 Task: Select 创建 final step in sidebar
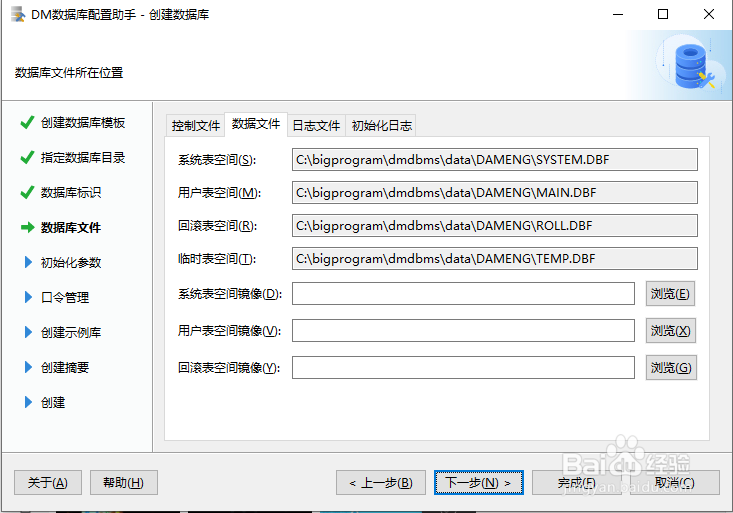pyautogui.click(x=53, y=402)
